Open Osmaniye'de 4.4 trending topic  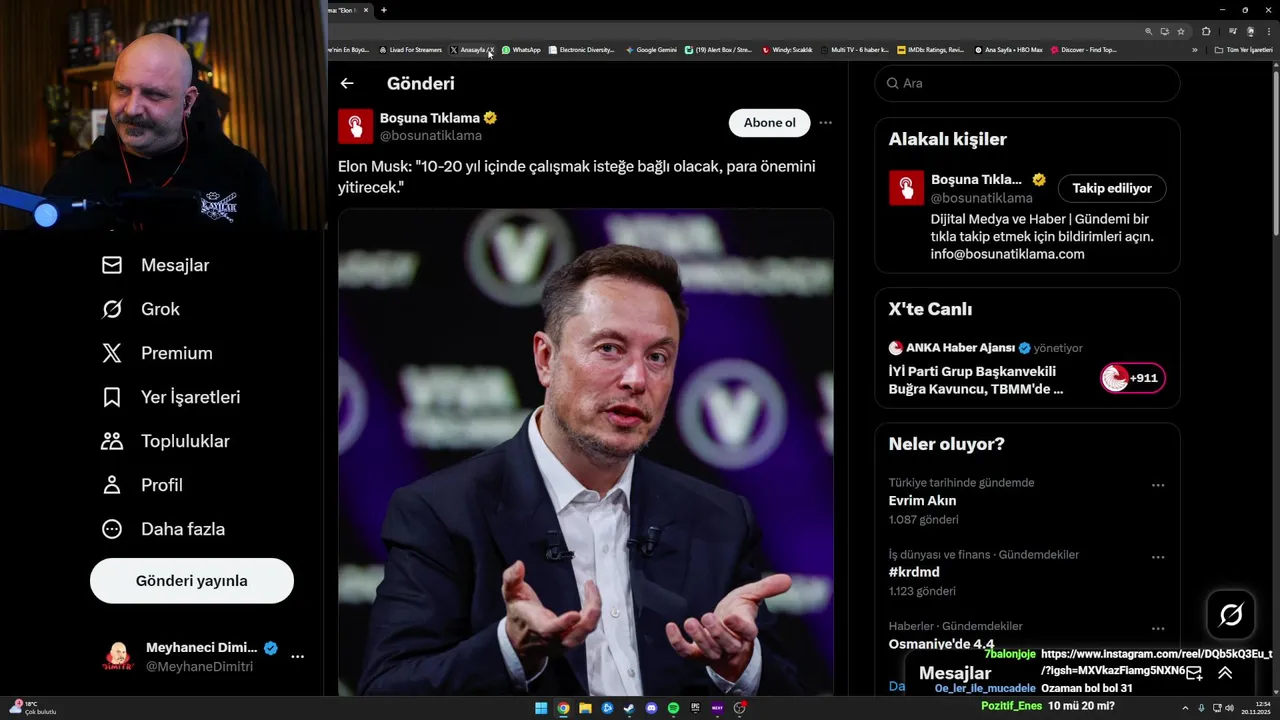point(941,644)
